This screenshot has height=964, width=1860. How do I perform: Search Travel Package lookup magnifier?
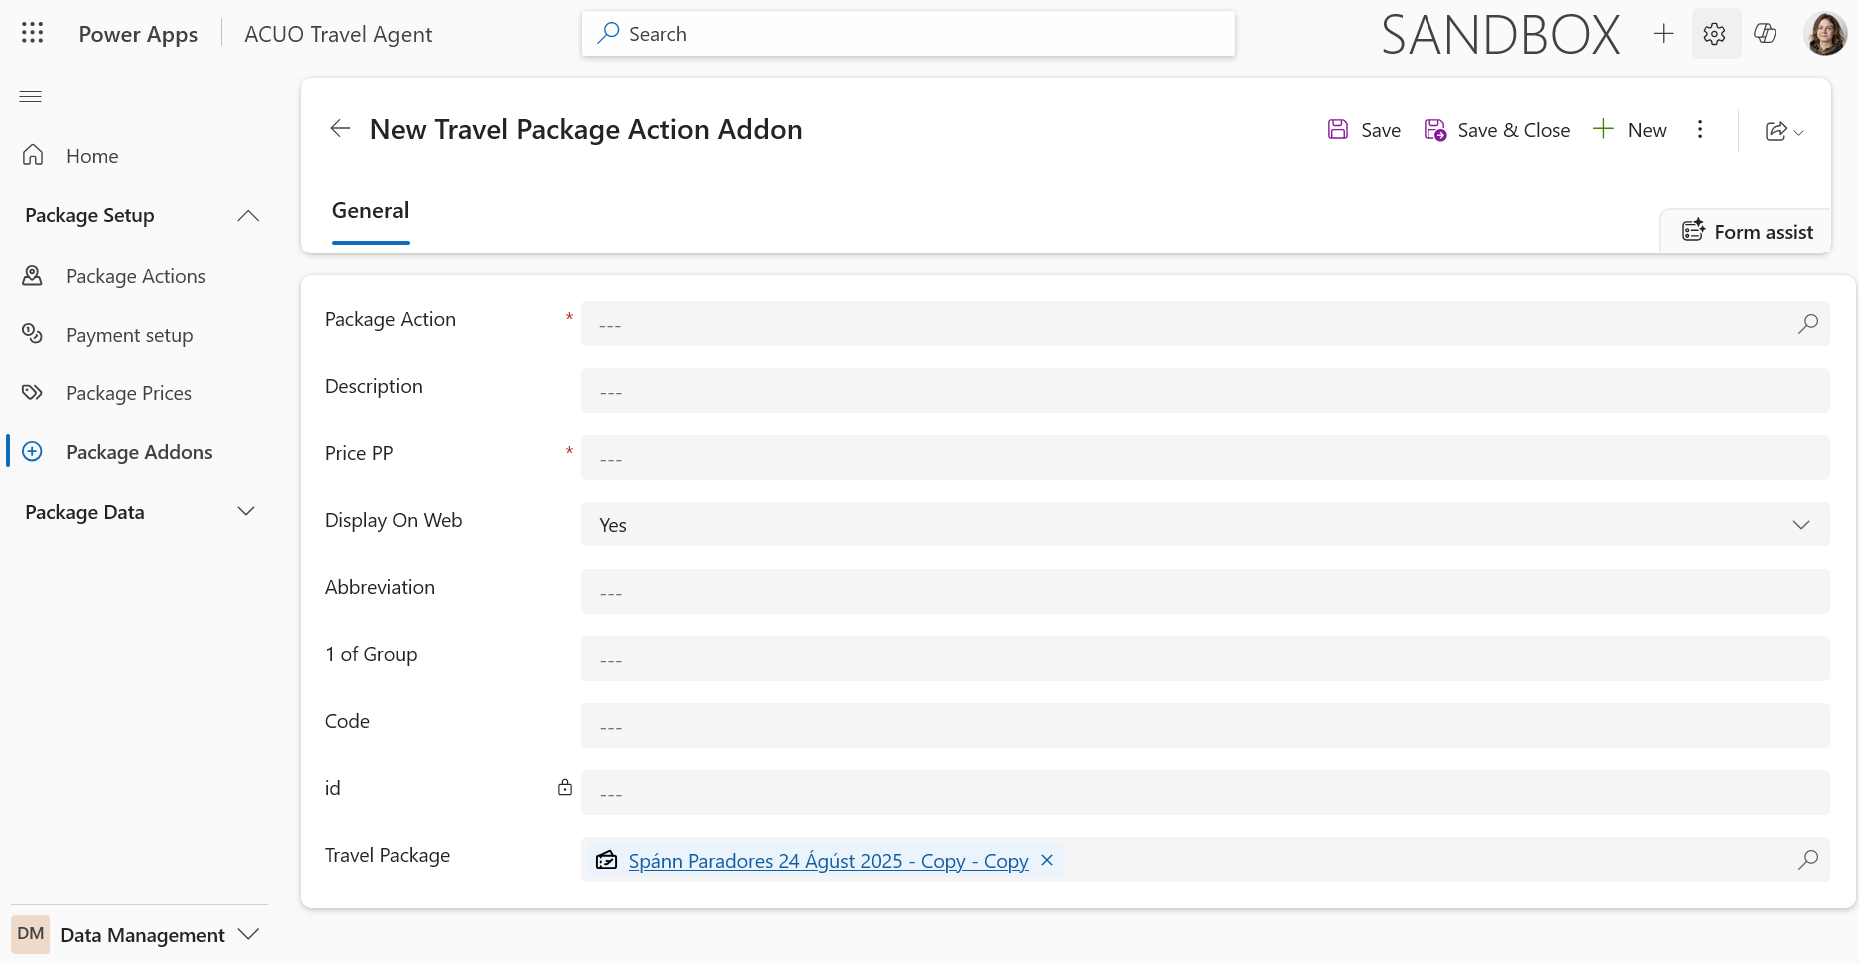(1808, 859)
